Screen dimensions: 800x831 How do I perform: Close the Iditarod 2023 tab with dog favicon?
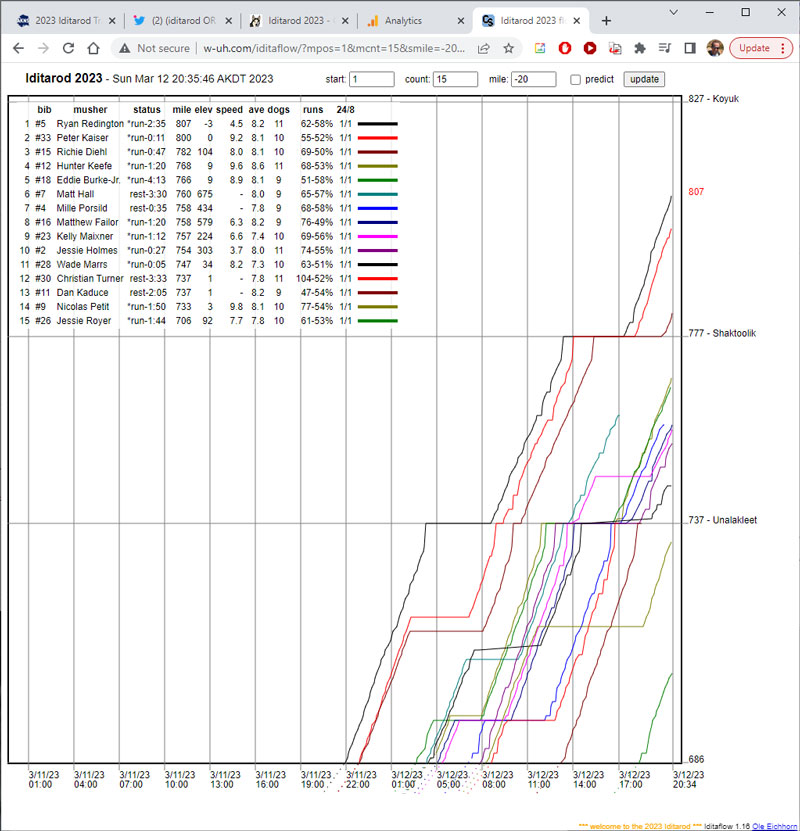click(x=345, y=21)
